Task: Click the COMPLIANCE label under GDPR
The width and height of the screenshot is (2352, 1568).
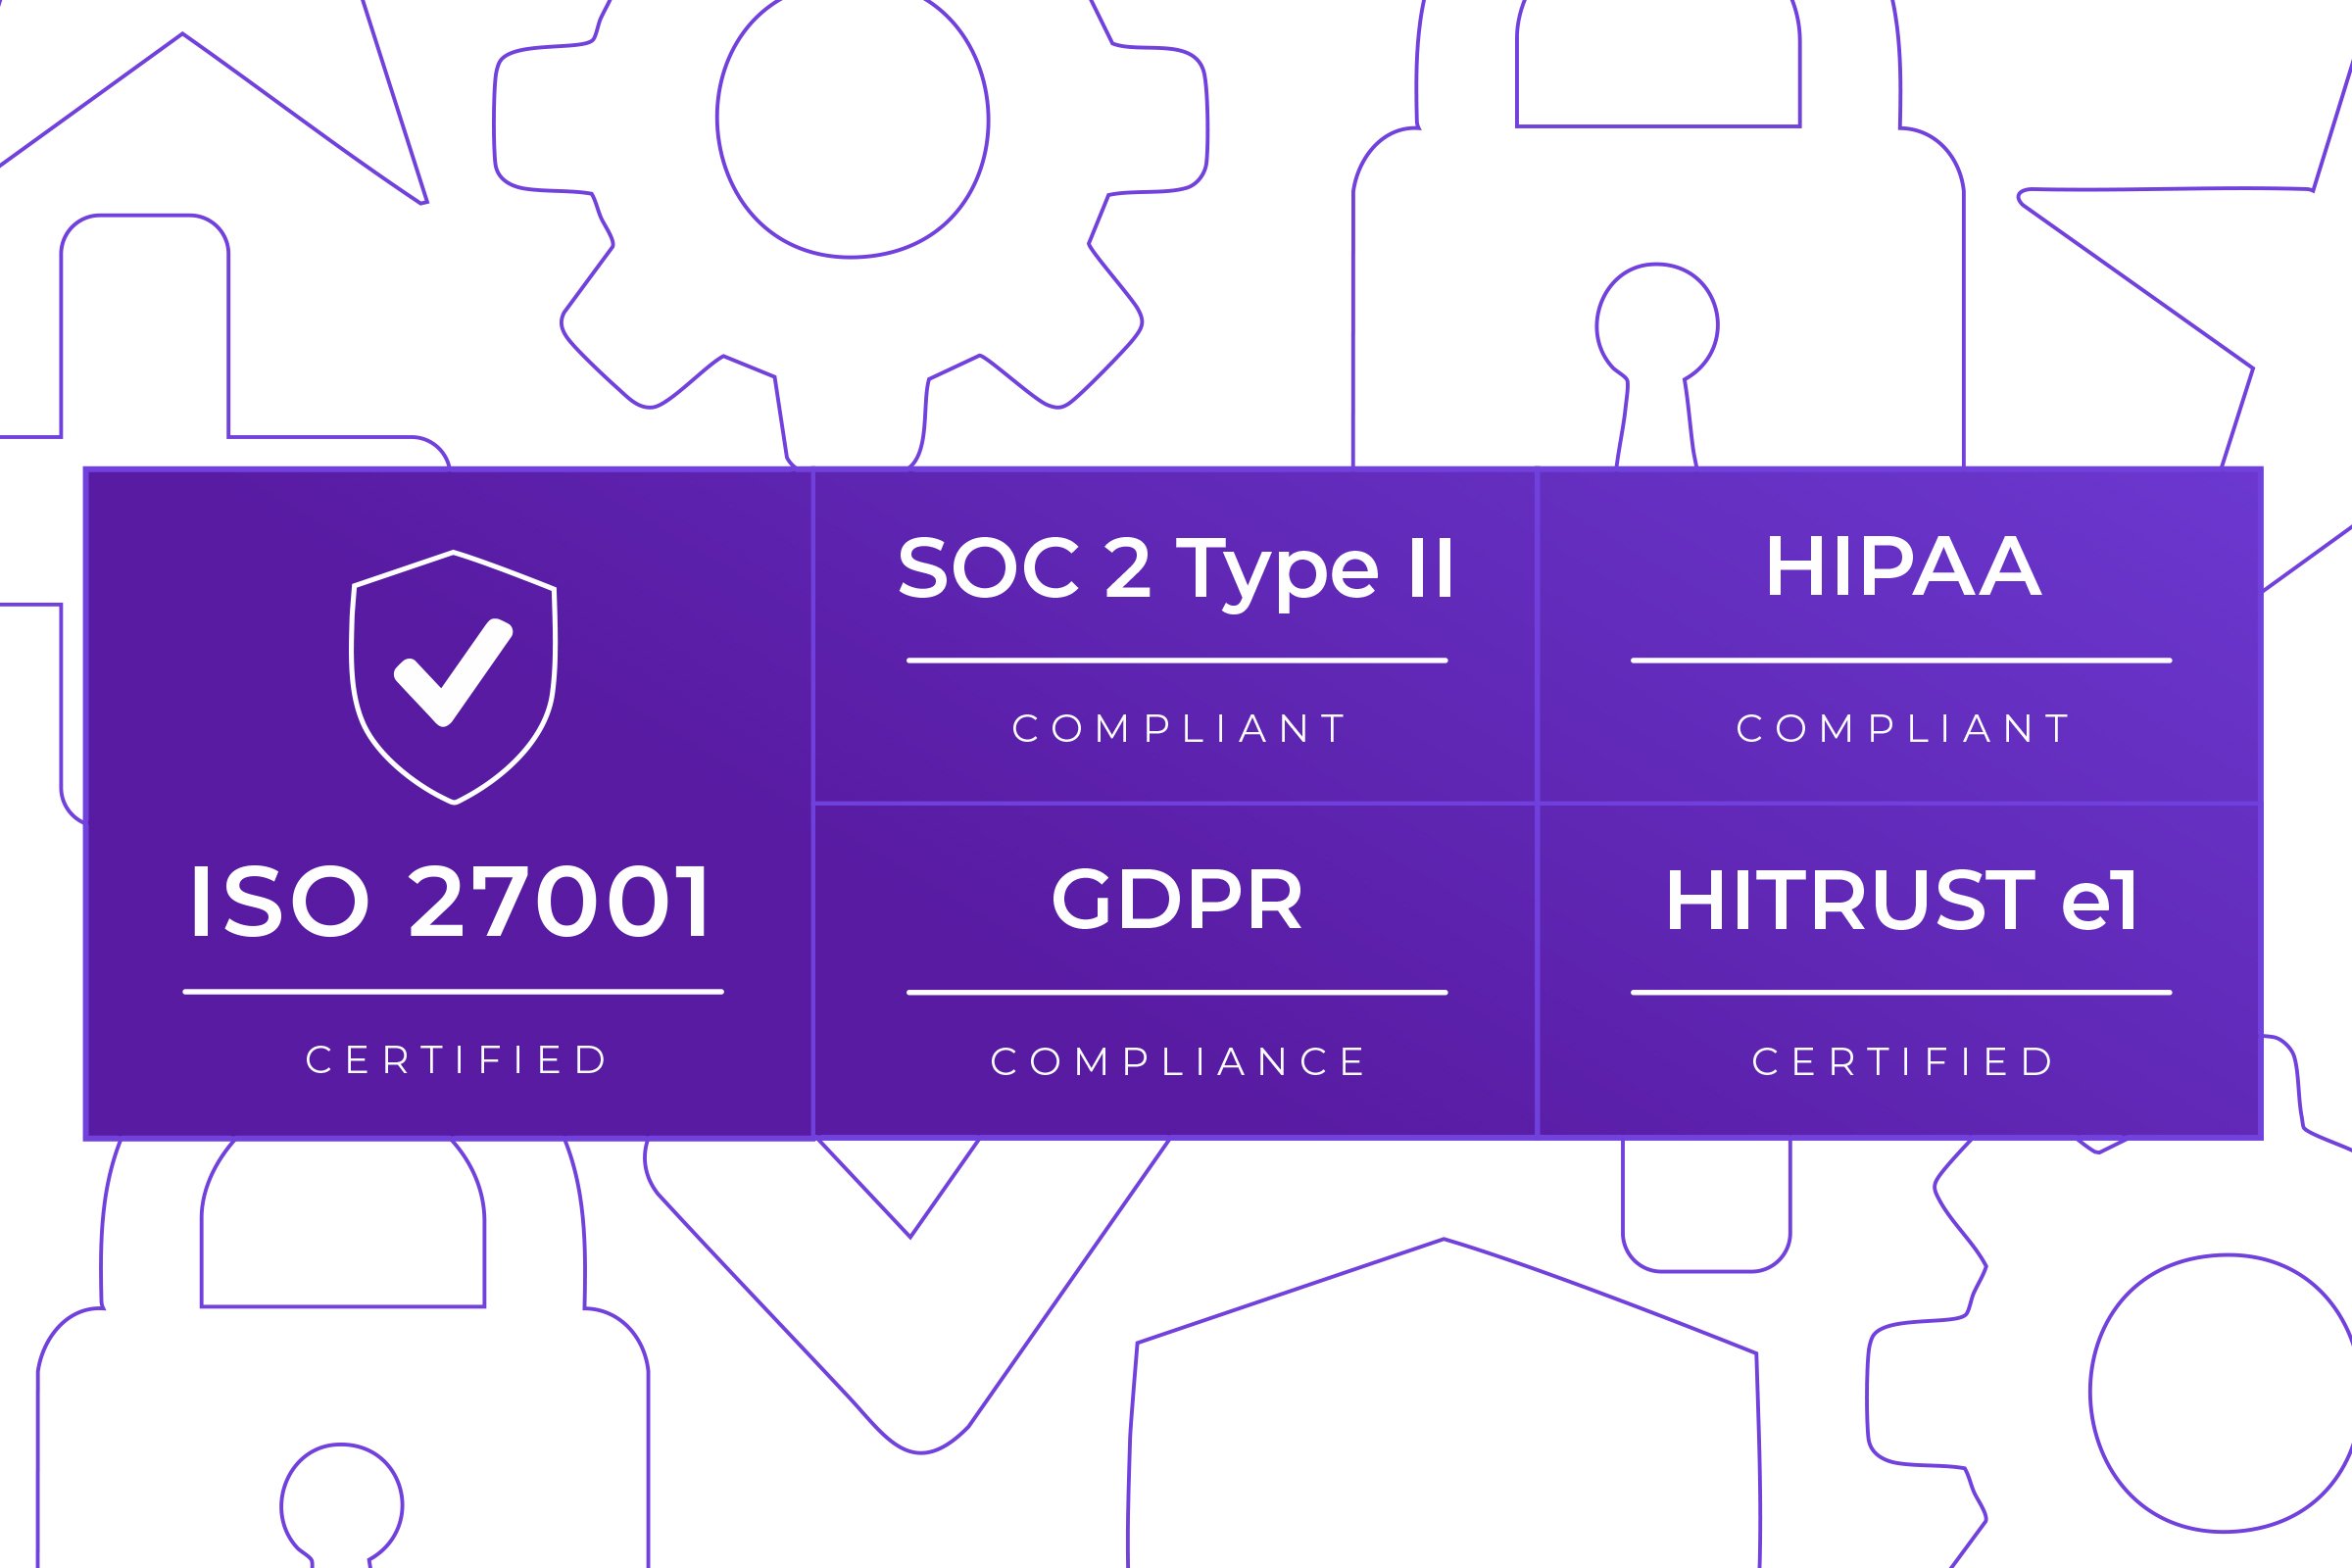Action: (1178, 1062)
